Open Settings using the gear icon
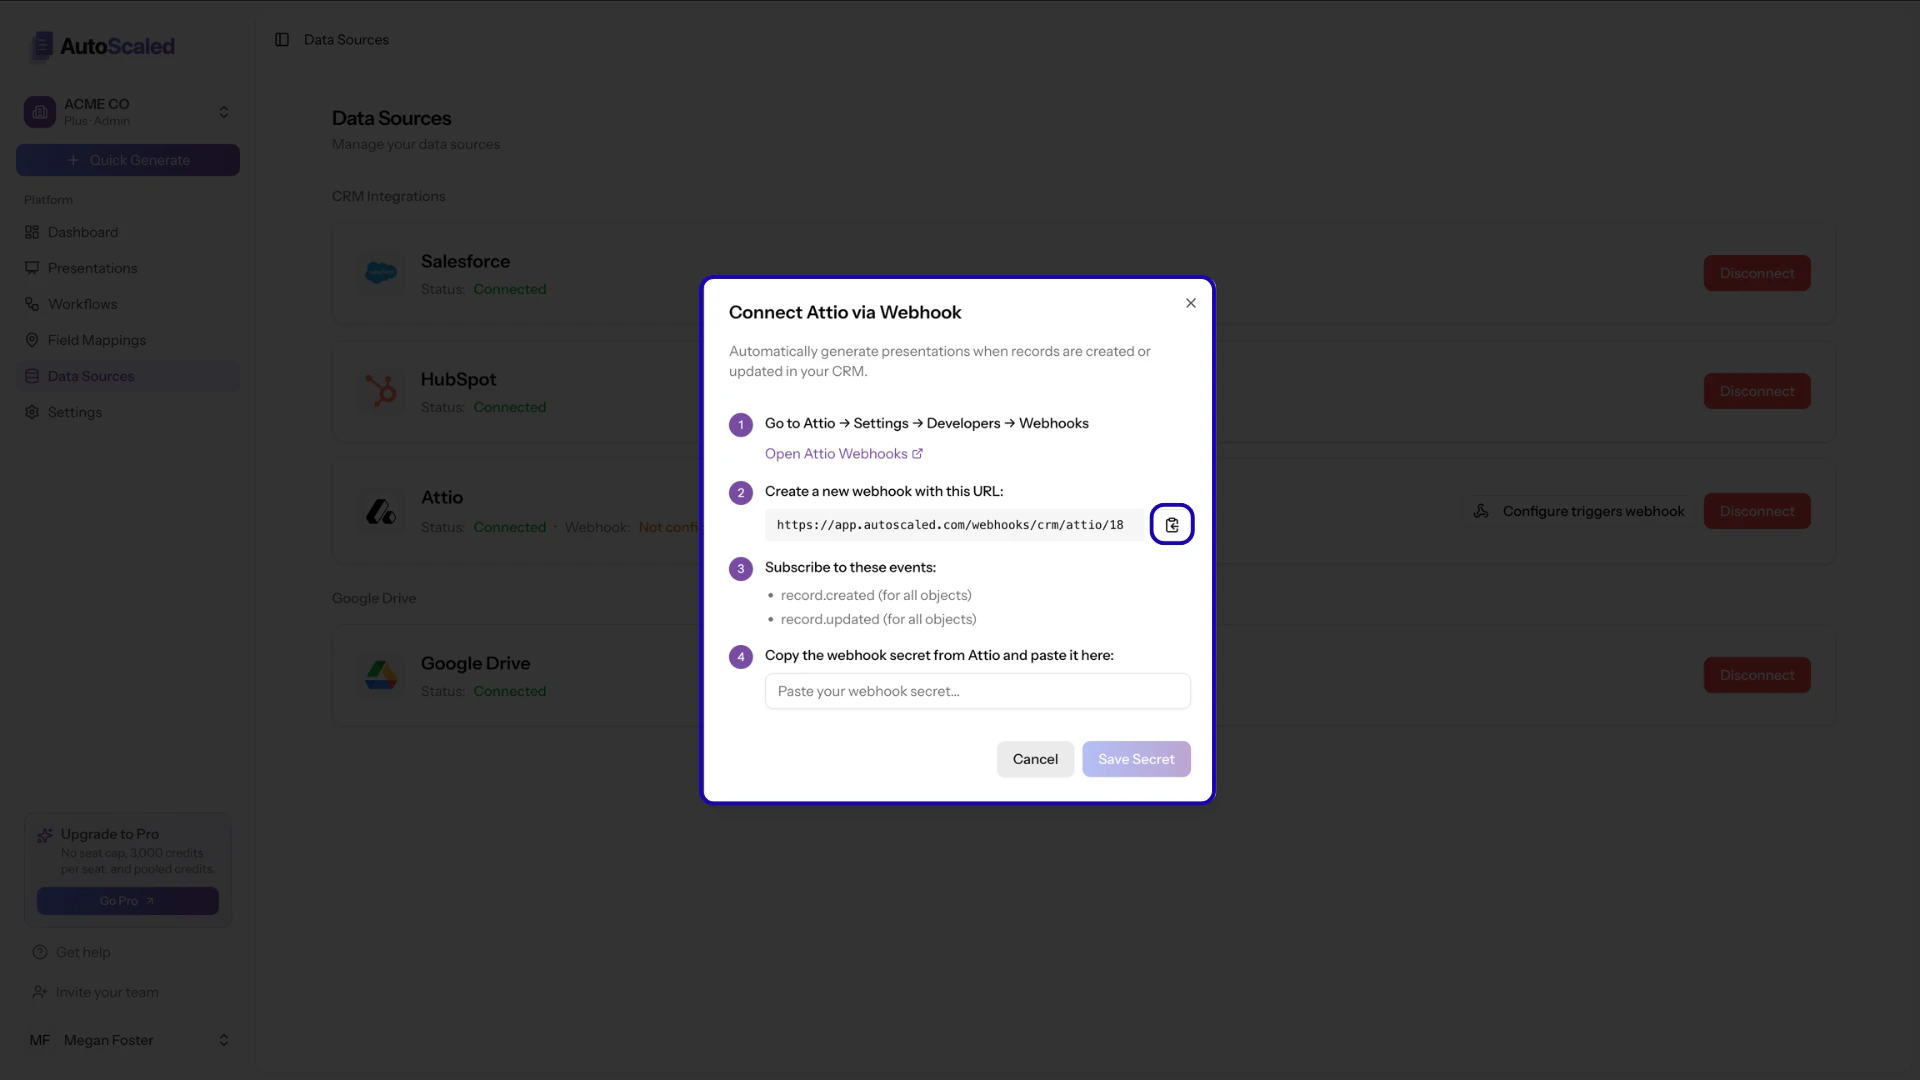 pos(33,412)
